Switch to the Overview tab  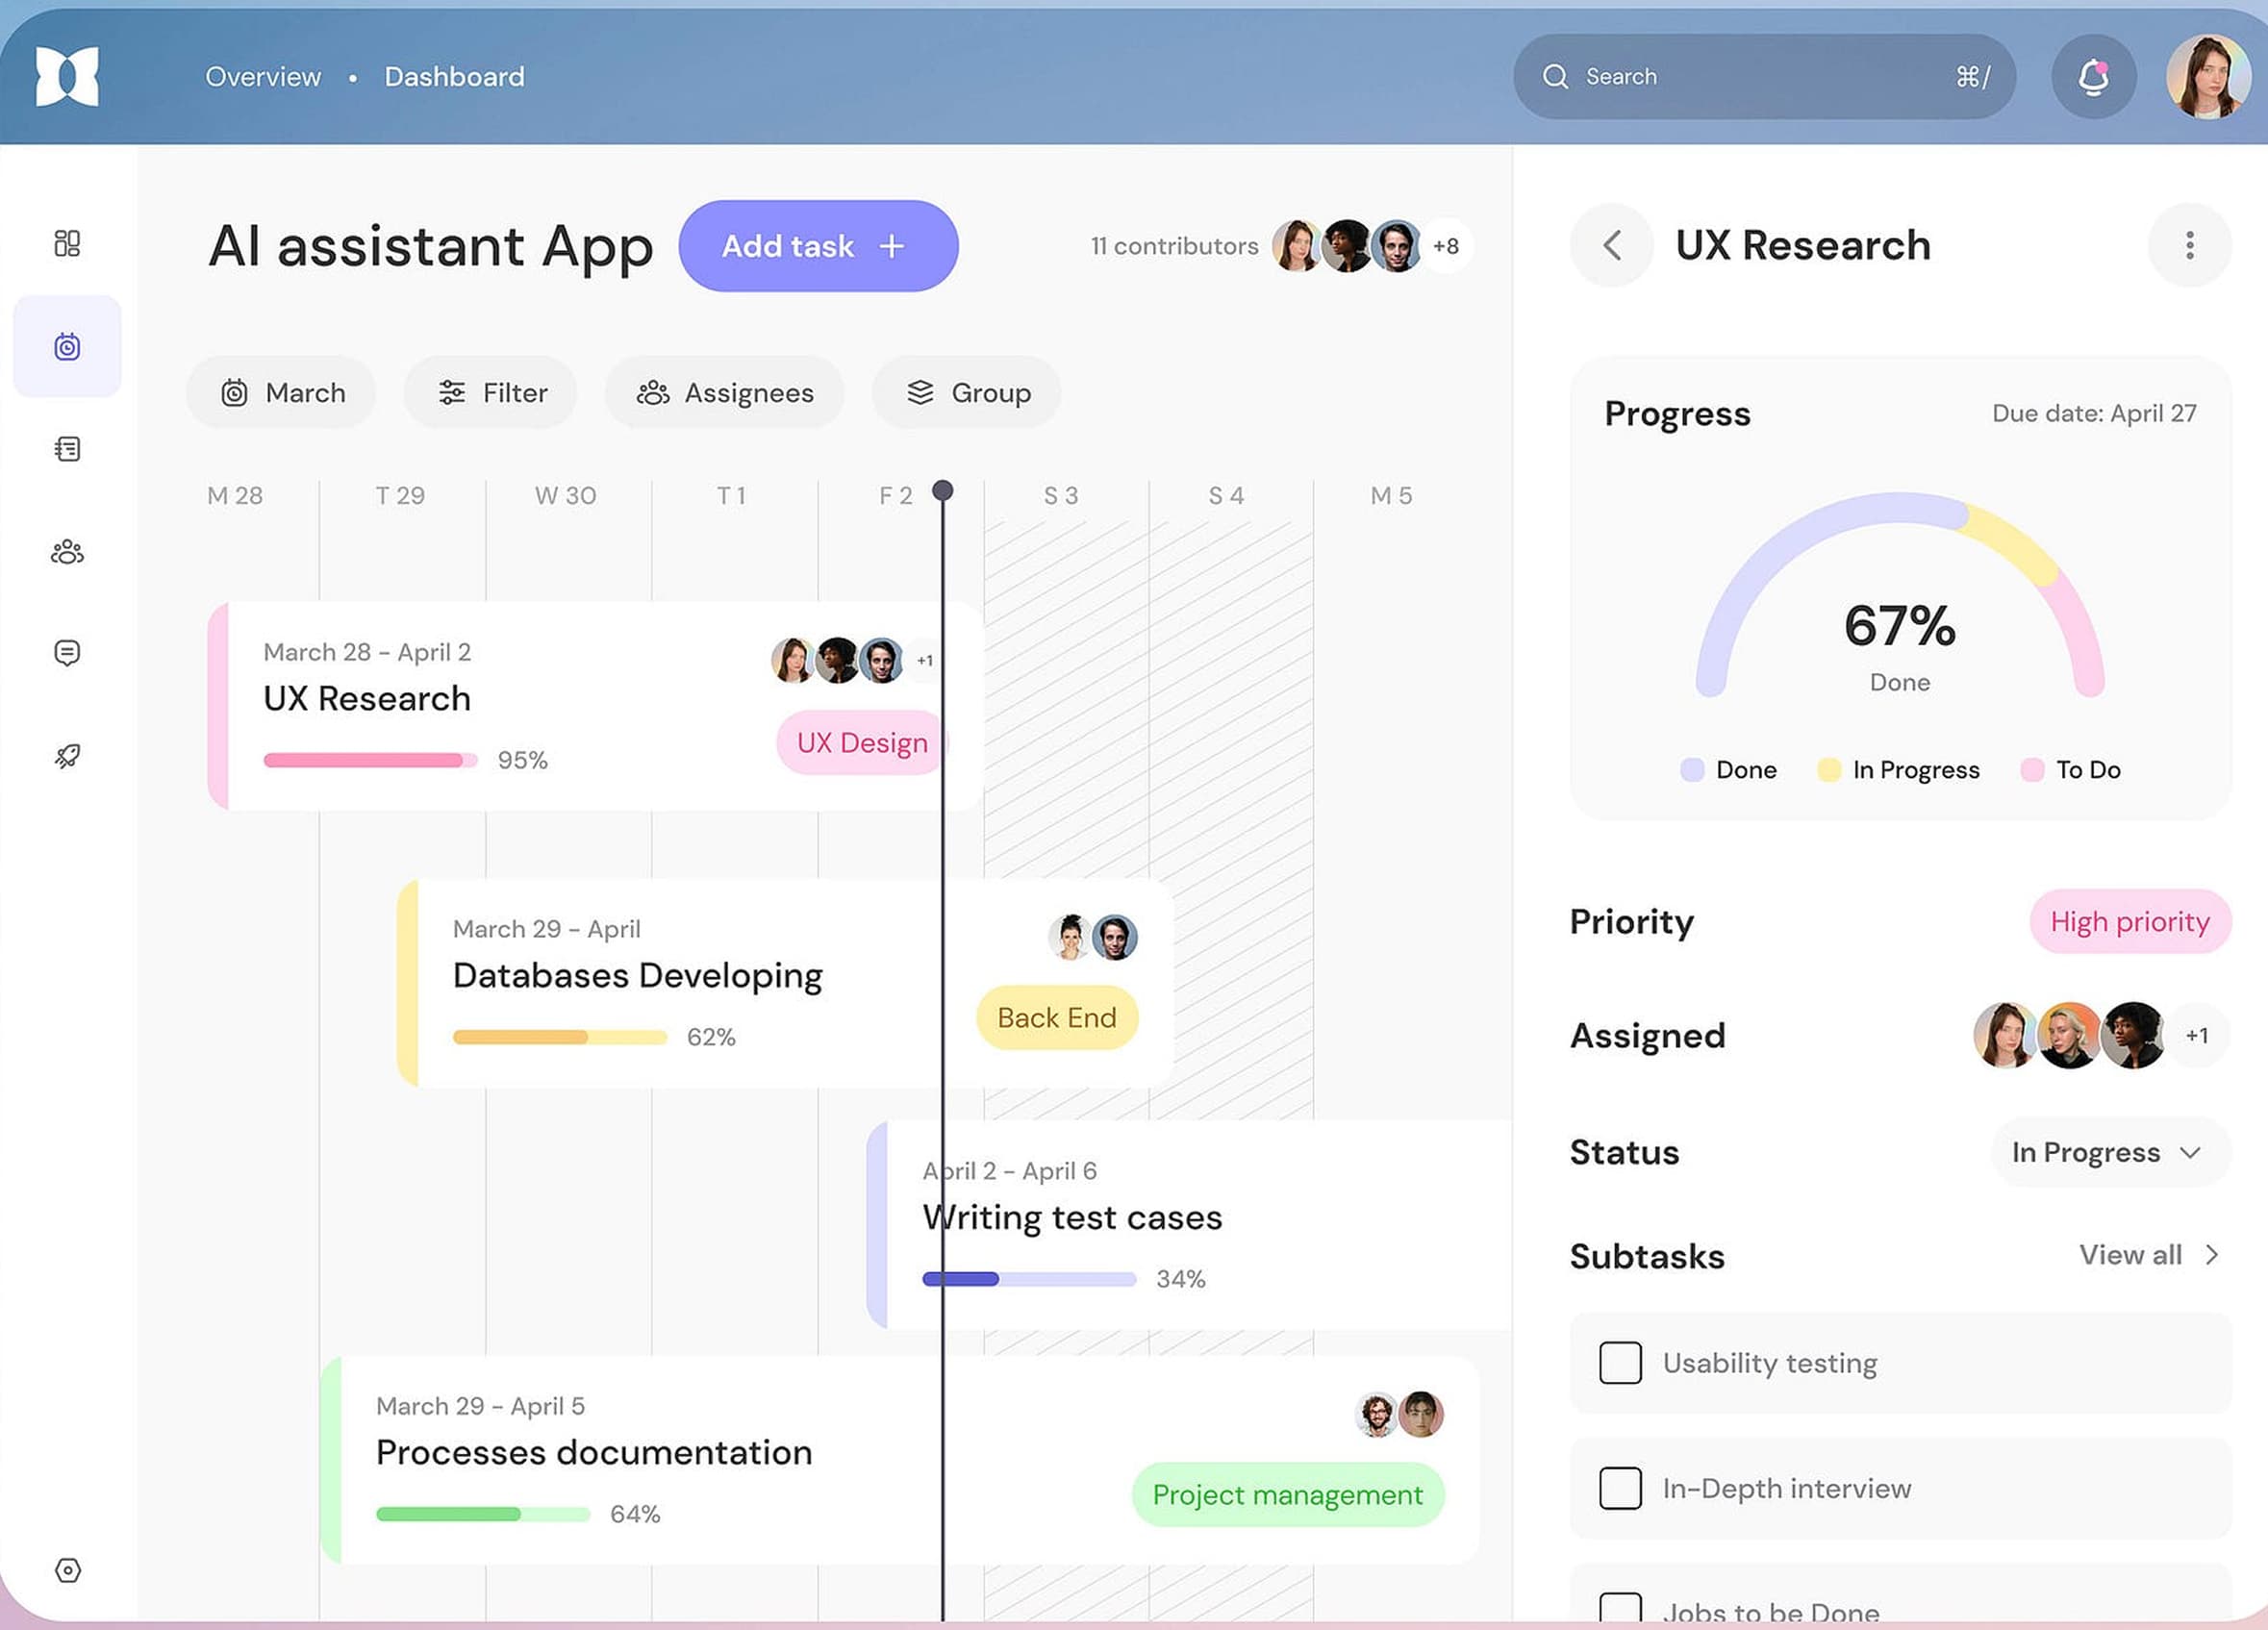[263, 76]
